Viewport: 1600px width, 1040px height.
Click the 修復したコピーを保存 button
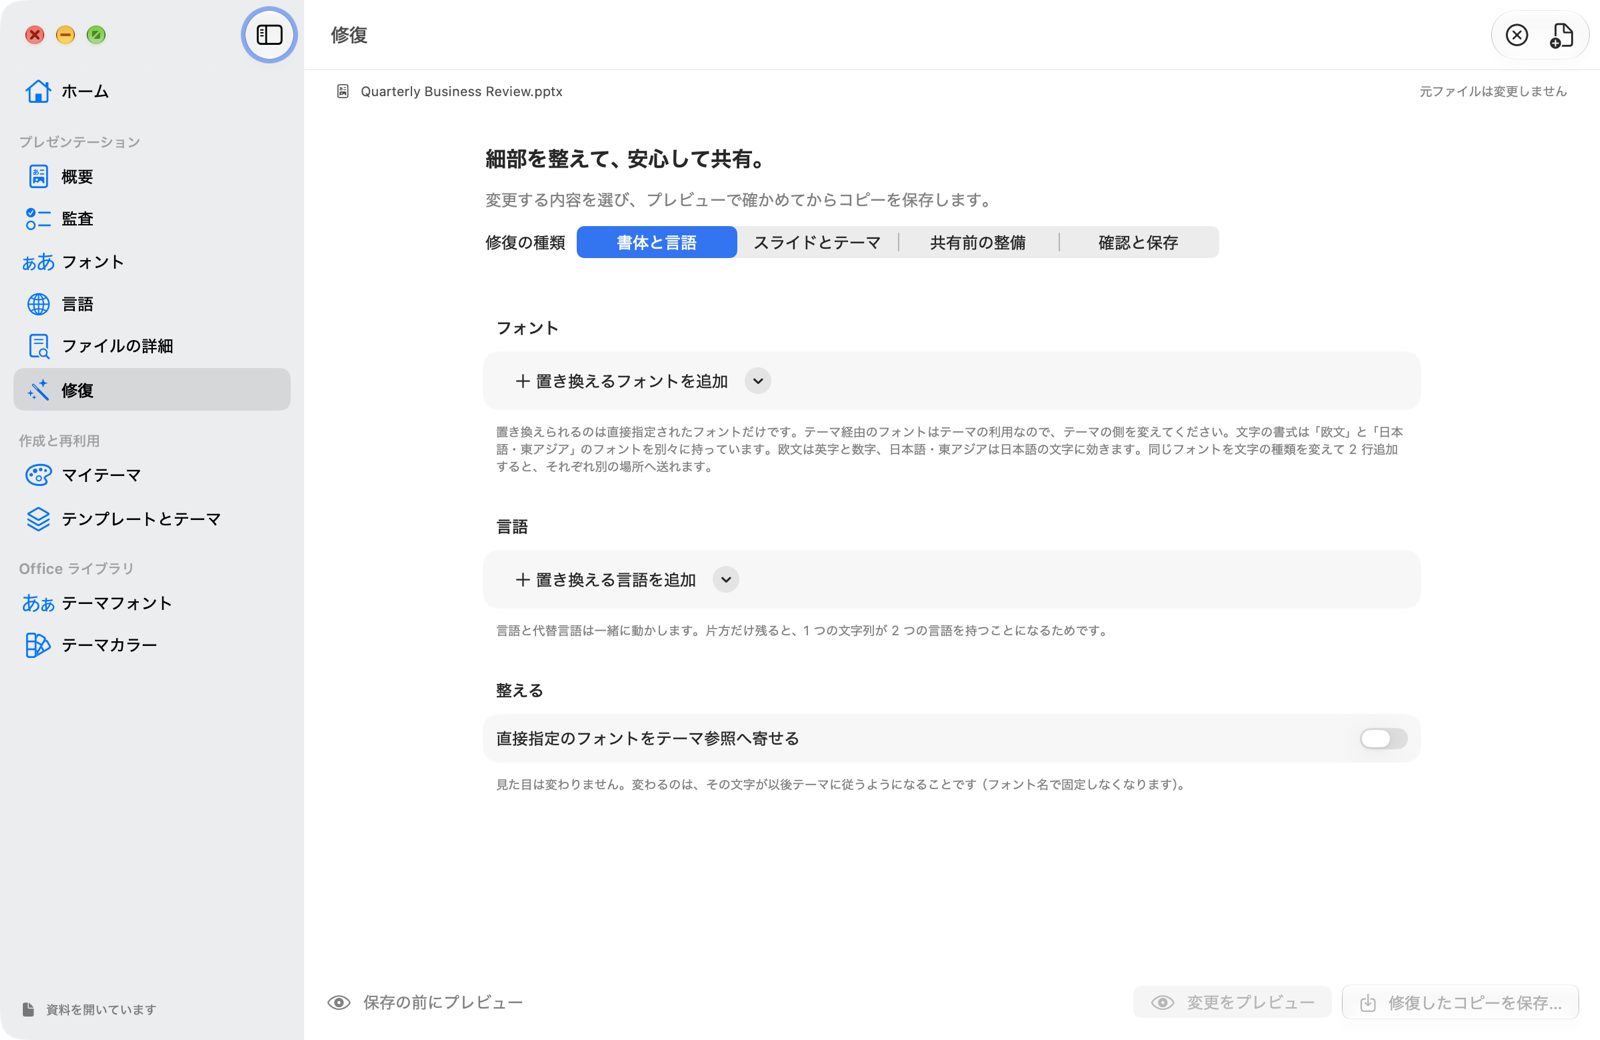click(1461, 1003)
